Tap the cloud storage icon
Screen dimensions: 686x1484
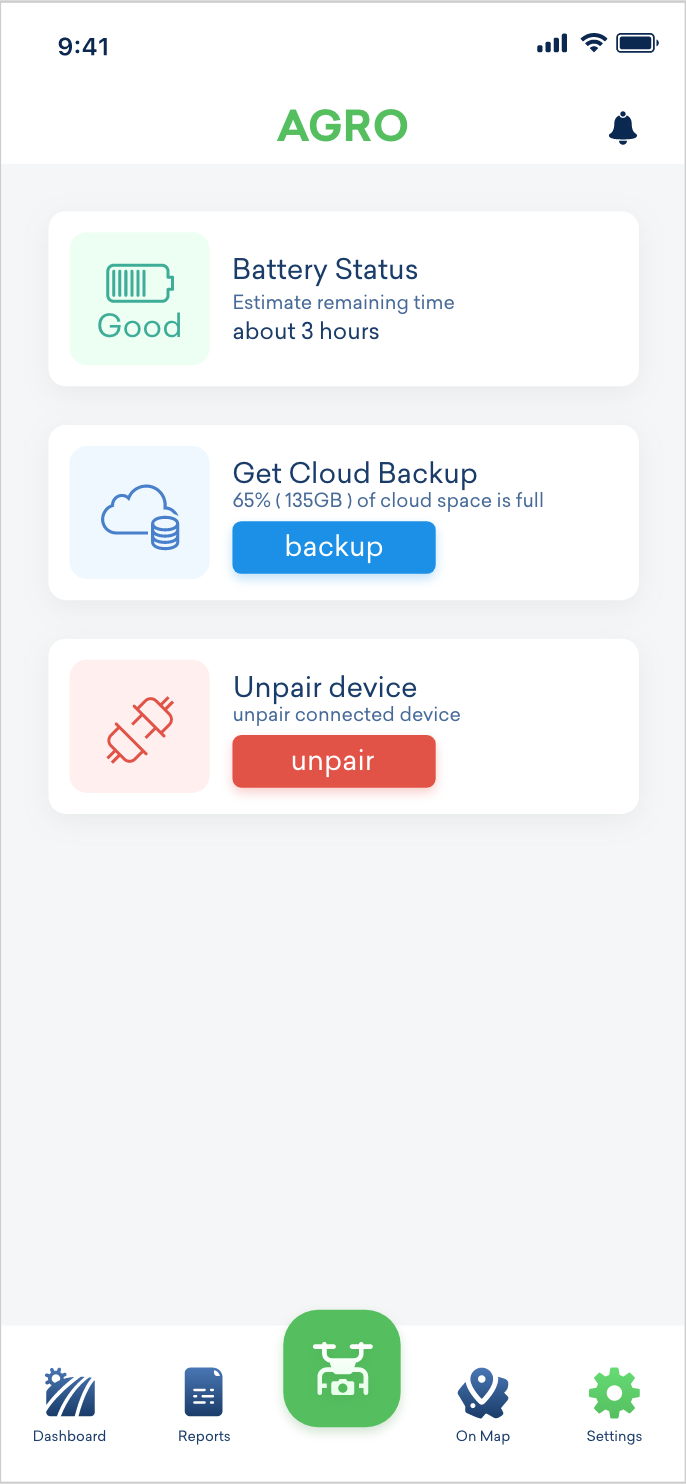(139, 513)
